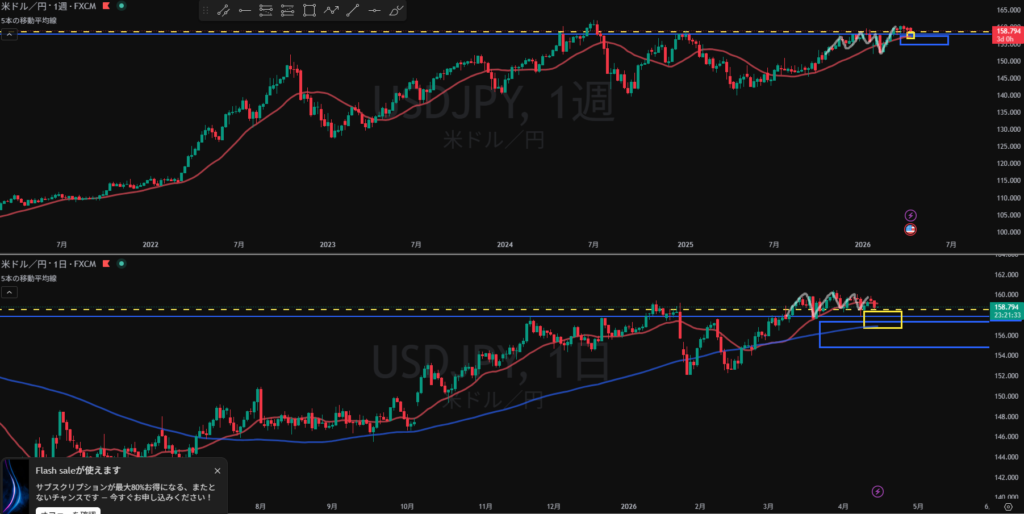
Task: Click the offer button in Flash sale popup
Action: click(x=67, y=511)
